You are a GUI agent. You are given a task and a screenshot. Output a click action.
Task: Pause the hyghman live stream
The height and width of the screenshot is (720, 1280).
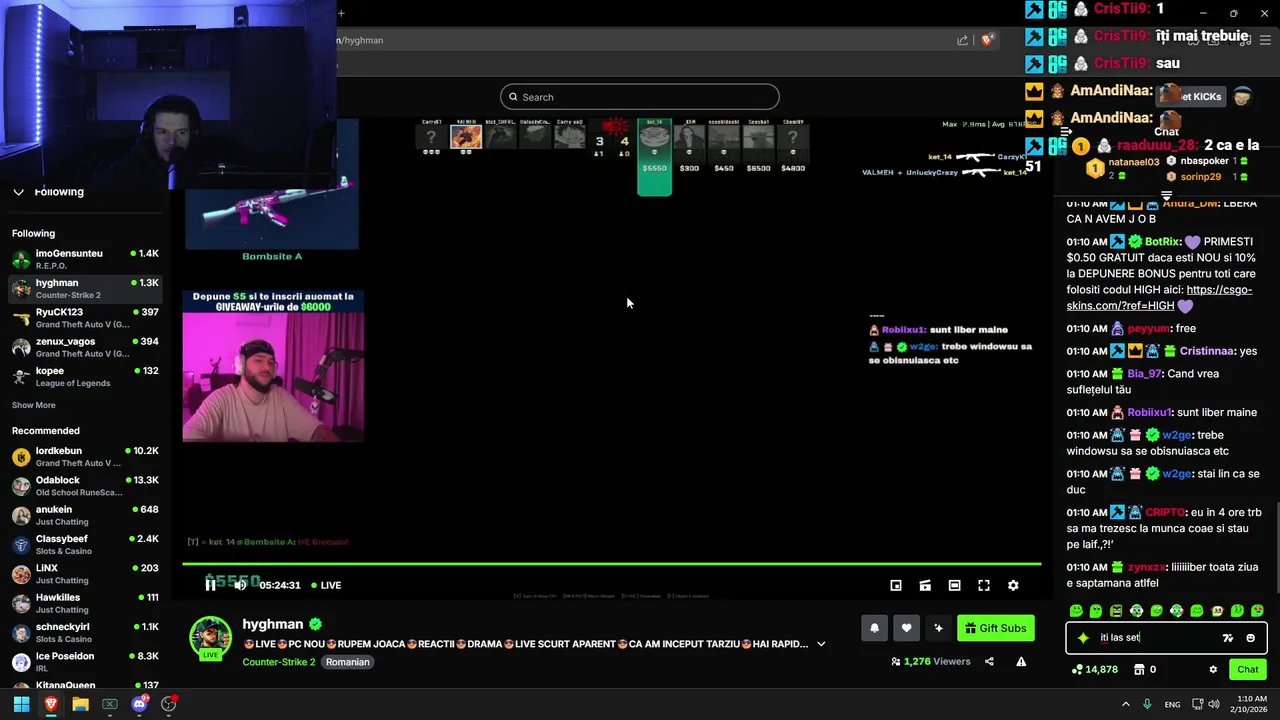click(x=210, y=585)
